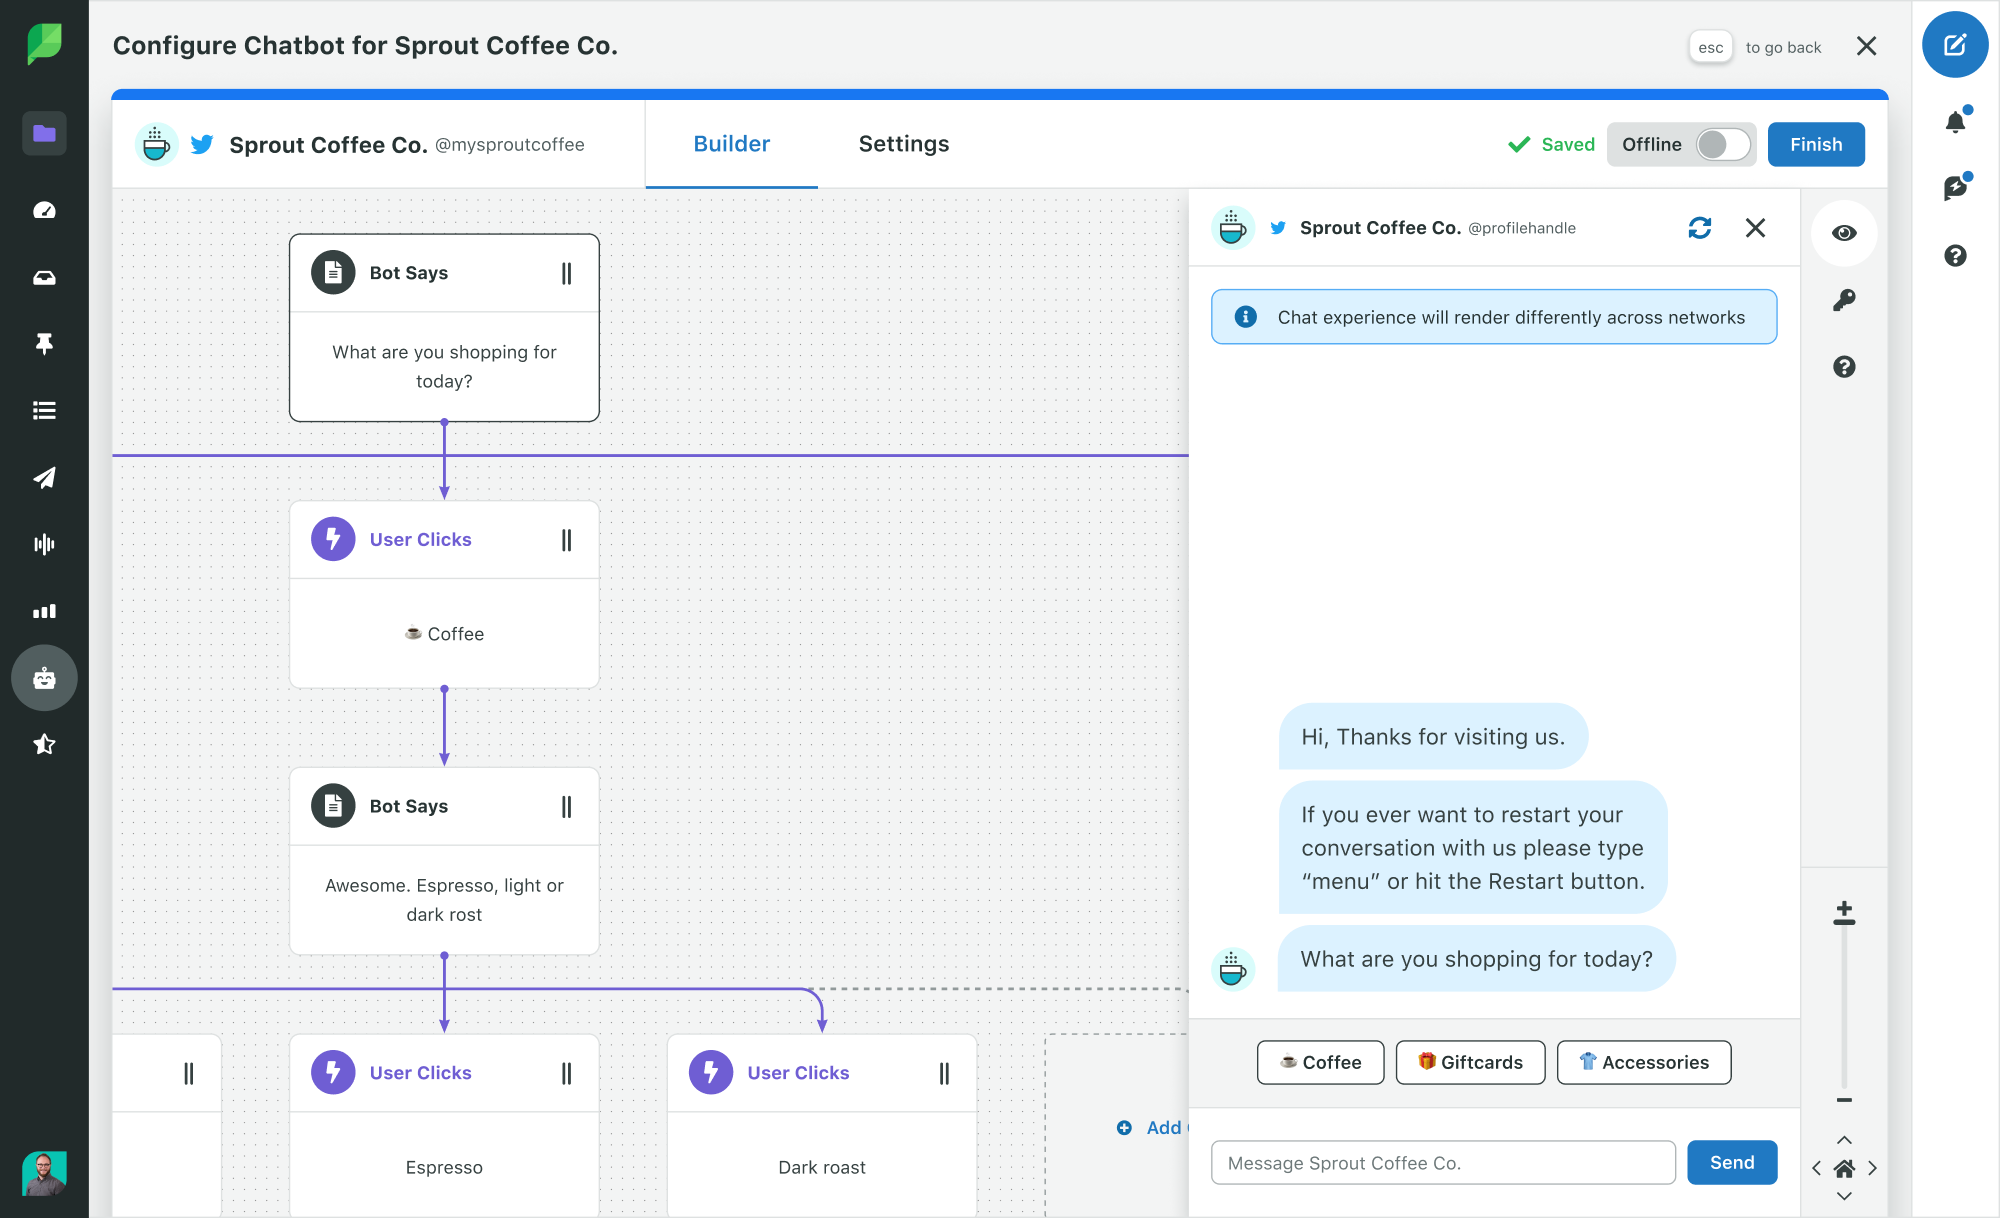Expand the Dark roast User Clicks node
Screen dimensions: 2000x1218
(944, 1072)
